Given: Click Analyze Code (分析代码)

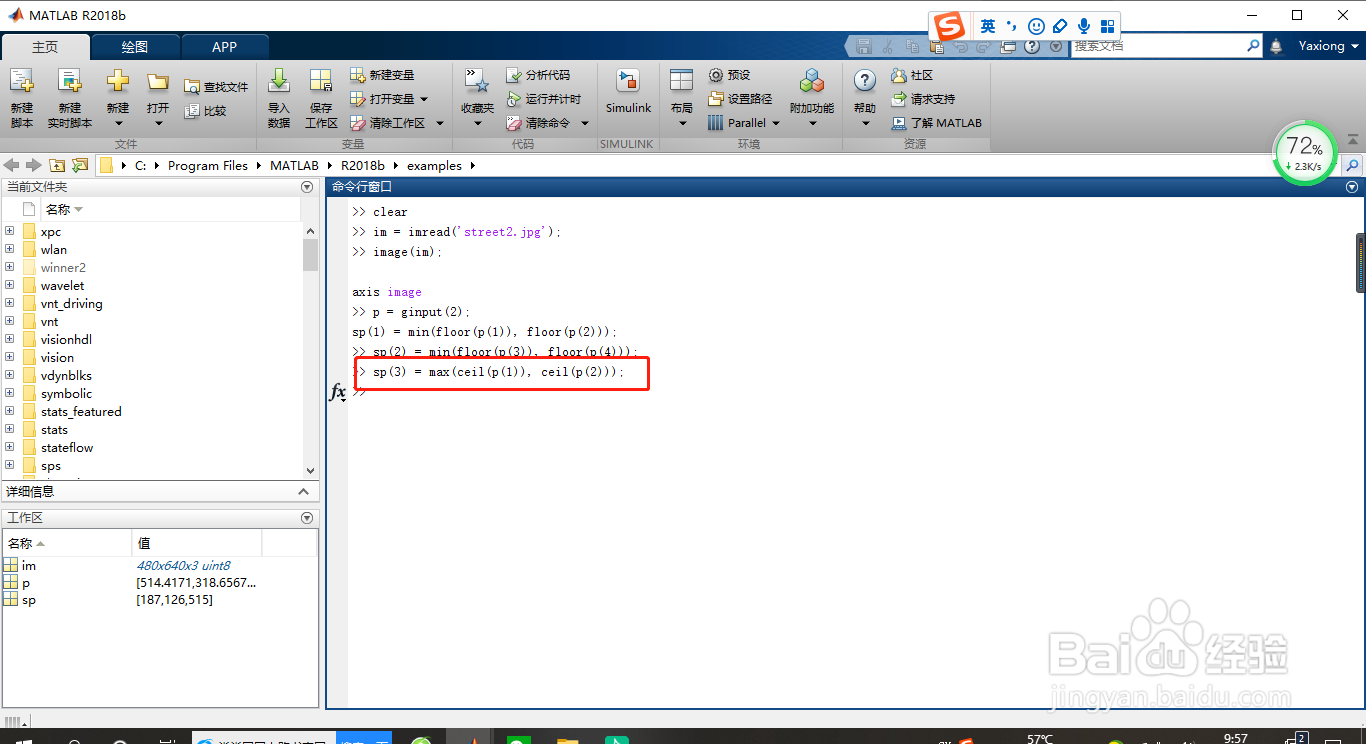Looking at the screenshot, I should (x=538, y=75).
